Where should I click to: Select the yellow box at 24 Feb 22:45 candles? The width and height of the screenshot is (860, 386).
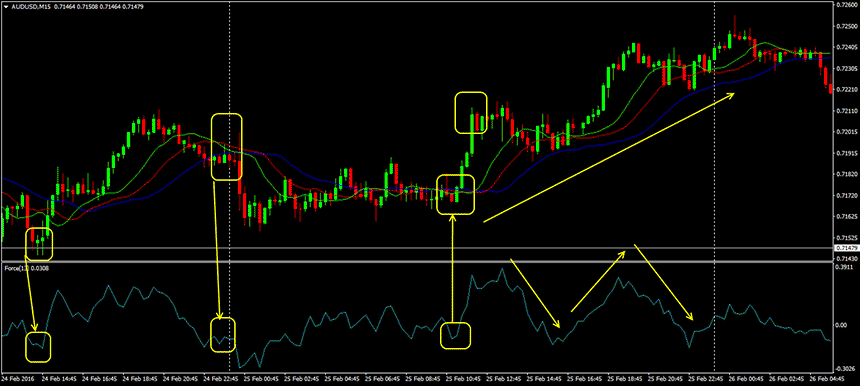227,146
